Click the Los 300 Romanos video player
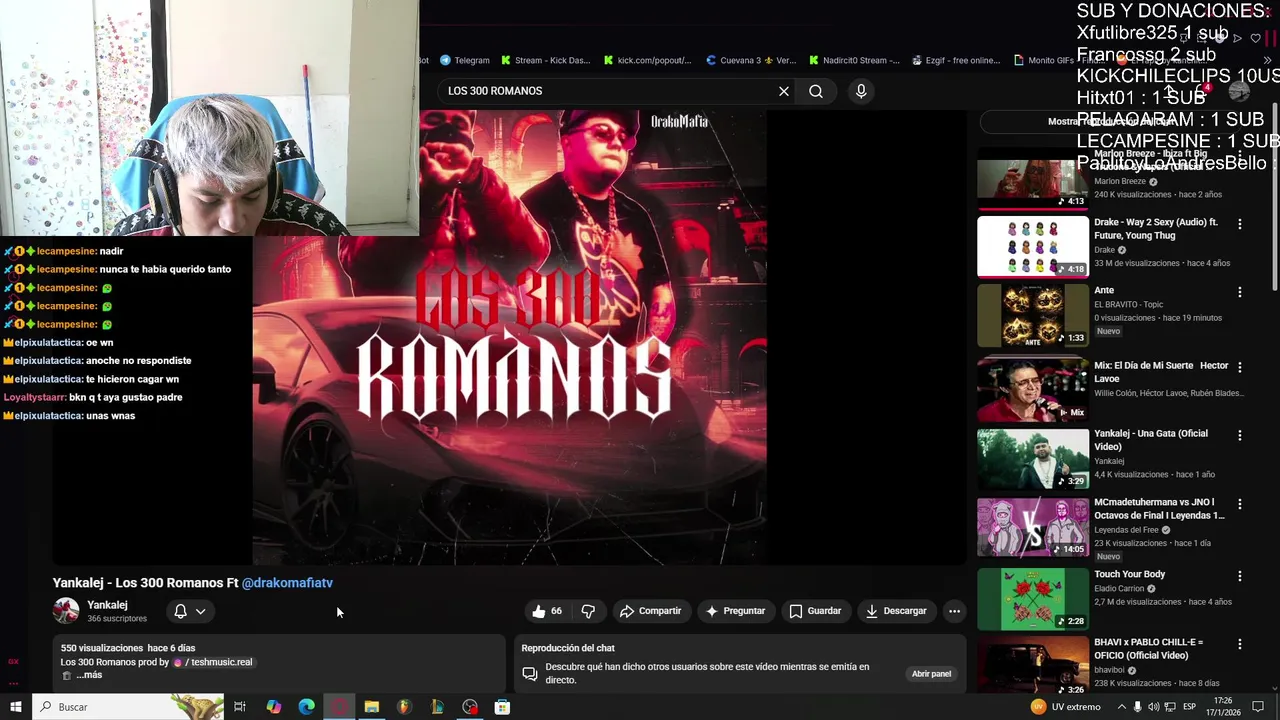1280x720 pixels. pyautogui.click(x=509, y=337)
